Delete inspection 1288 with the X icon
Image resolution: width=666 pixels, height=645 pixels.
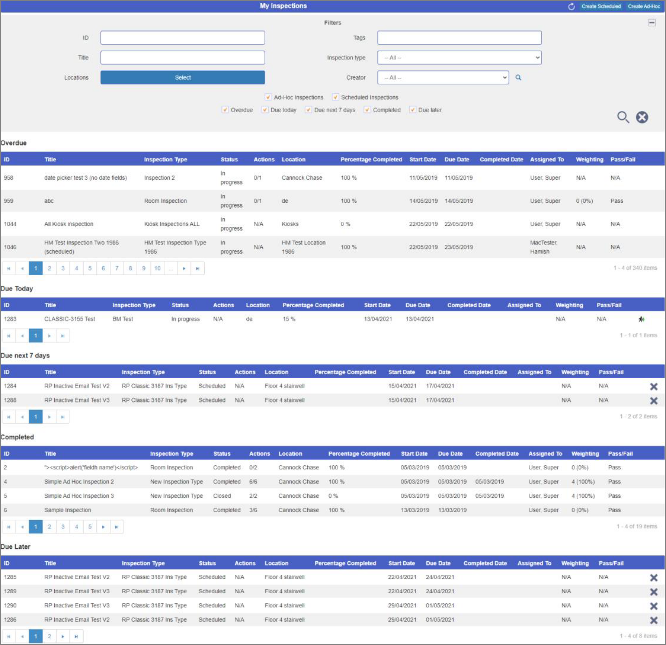click(654, 400)
